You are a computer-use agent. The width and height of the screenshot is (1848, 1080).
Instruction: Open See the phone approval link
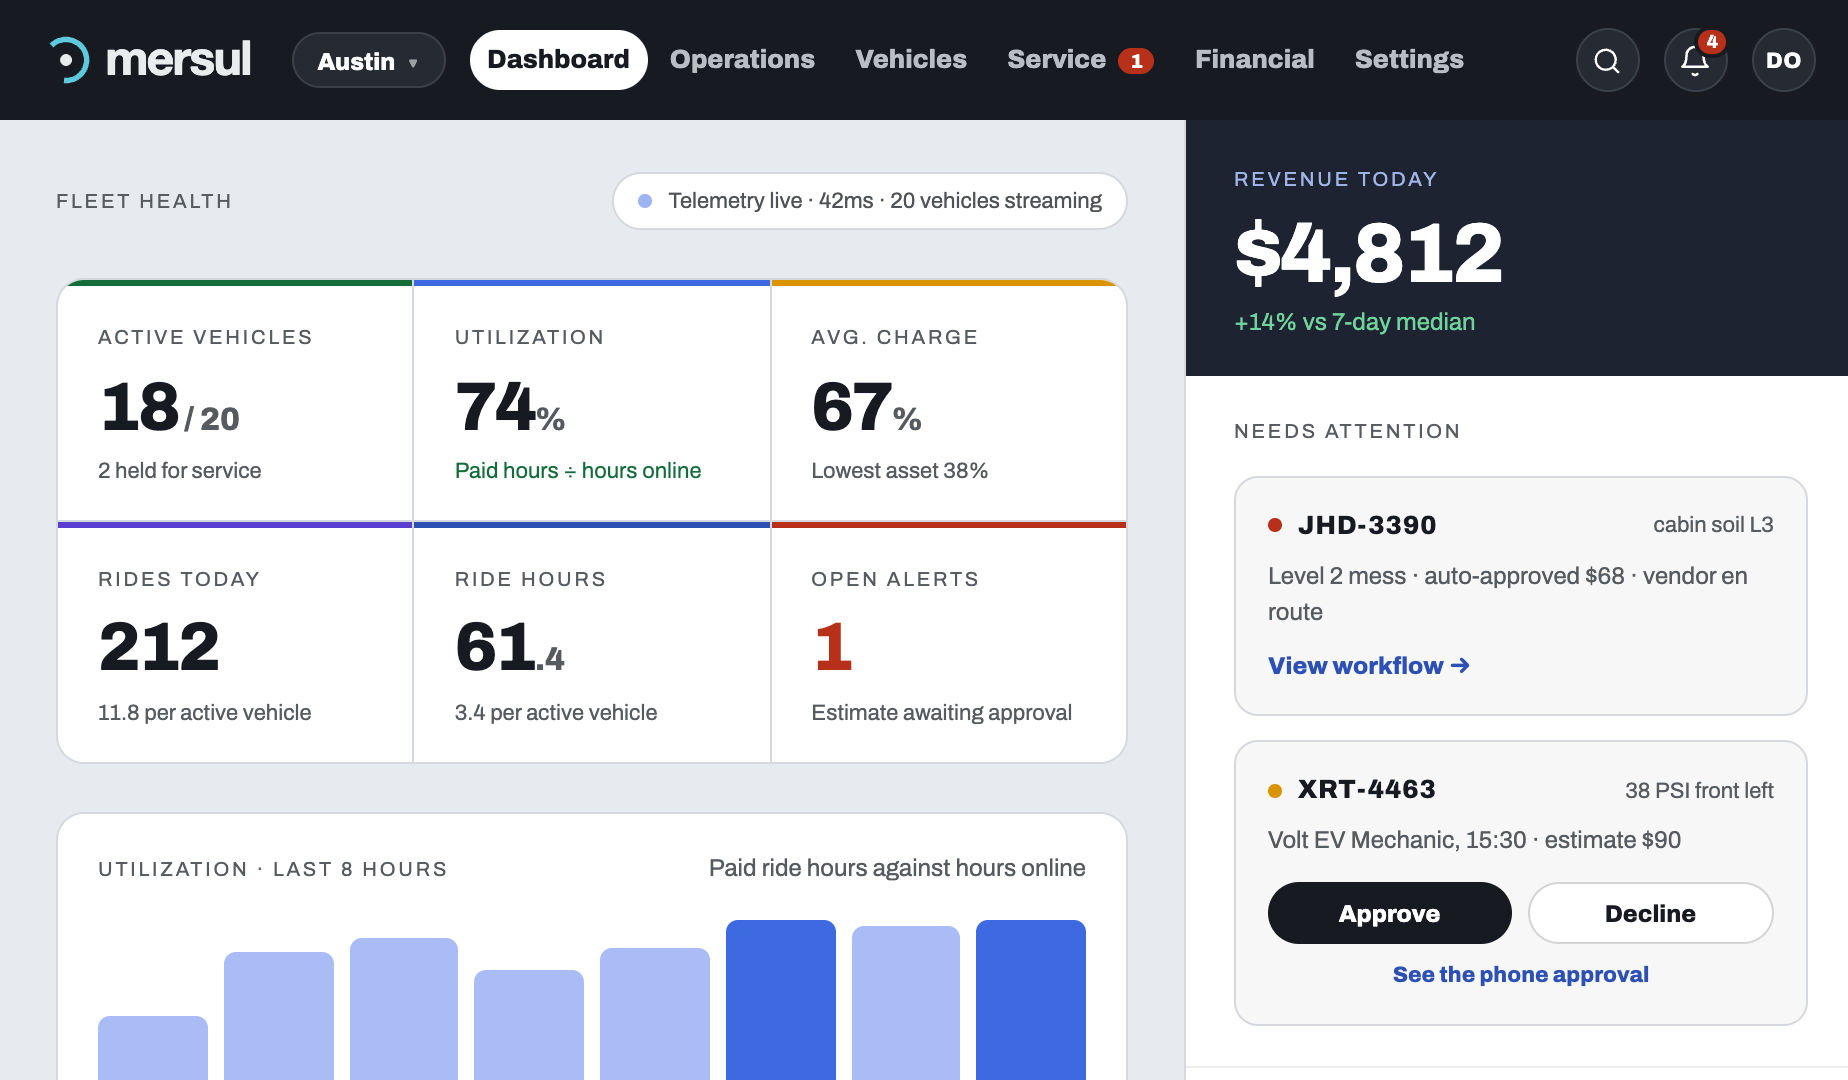[1520, 974]
